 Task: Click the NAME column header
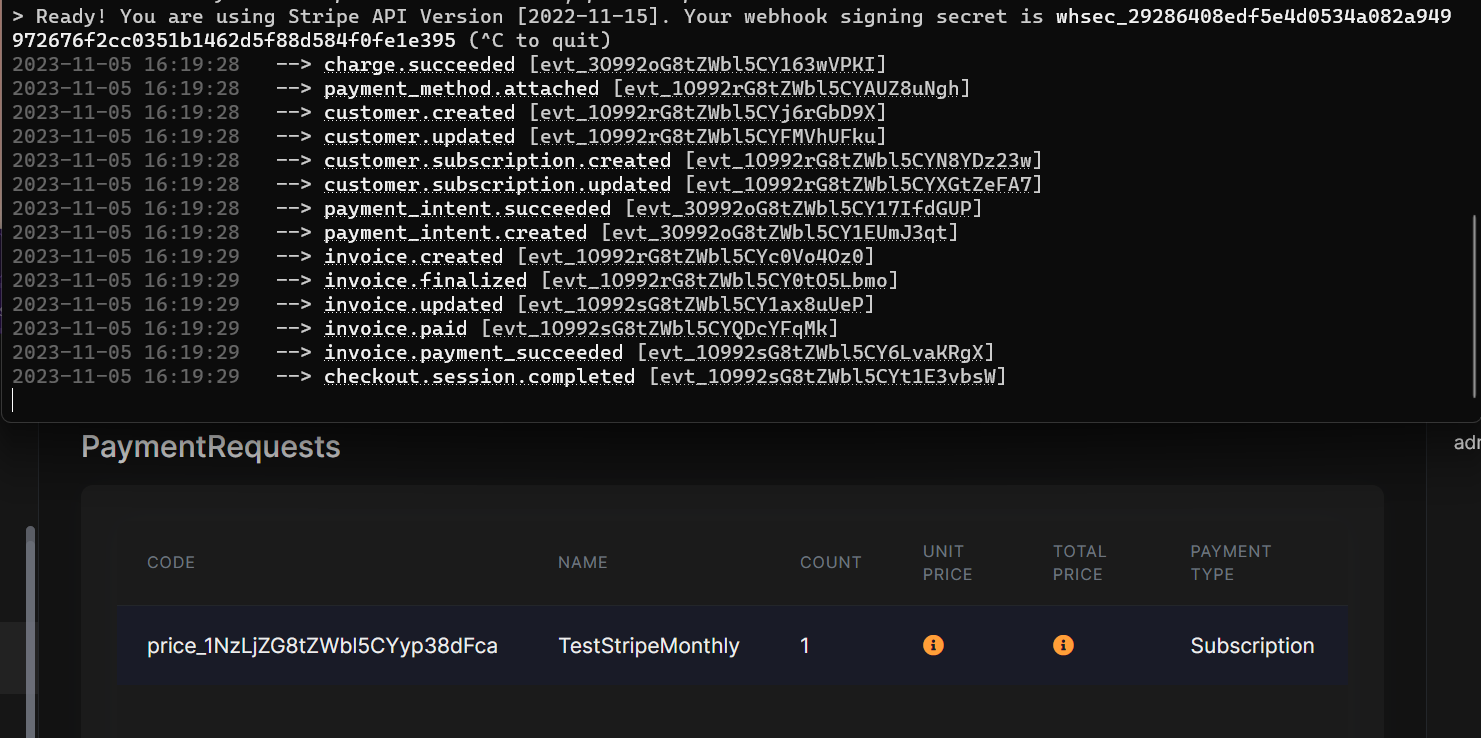coord(582,563)
